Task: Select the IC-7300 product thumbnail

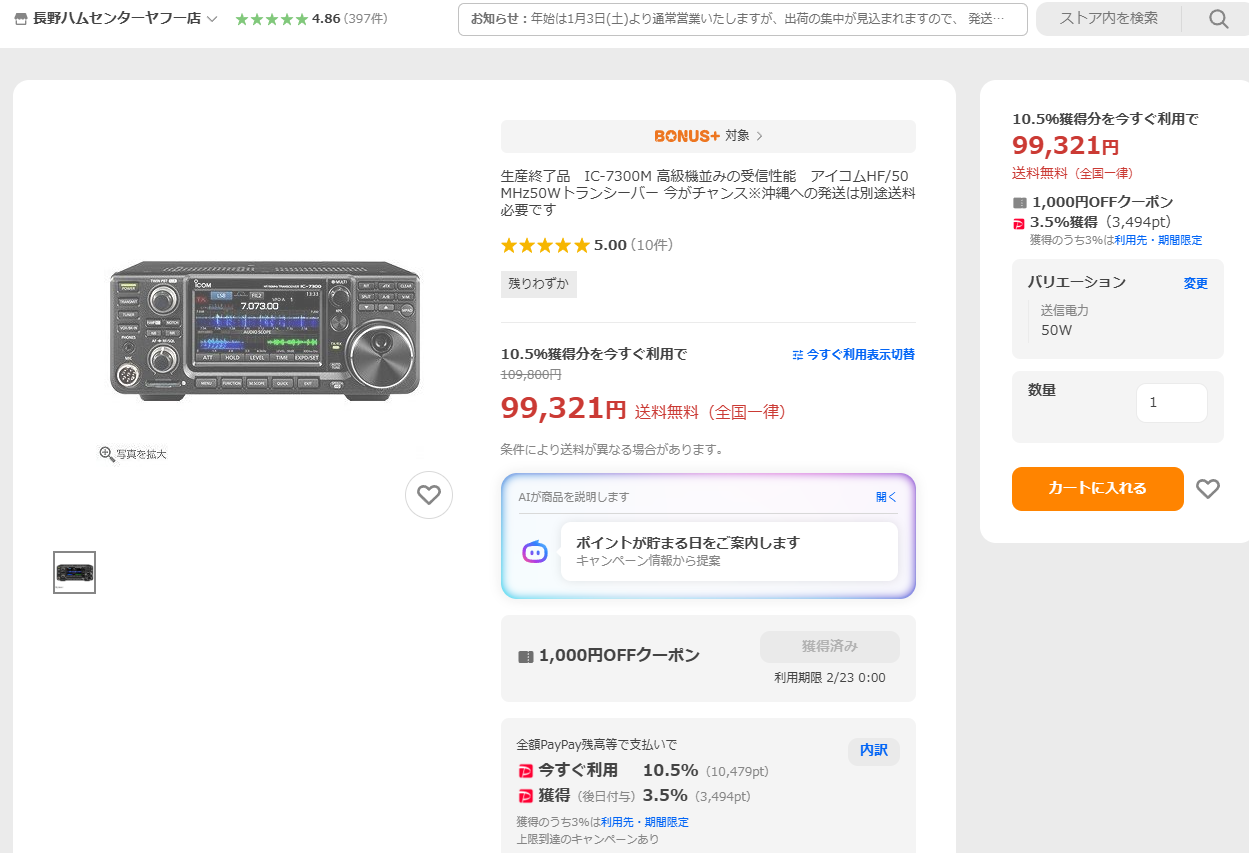Action: point(75,572)
